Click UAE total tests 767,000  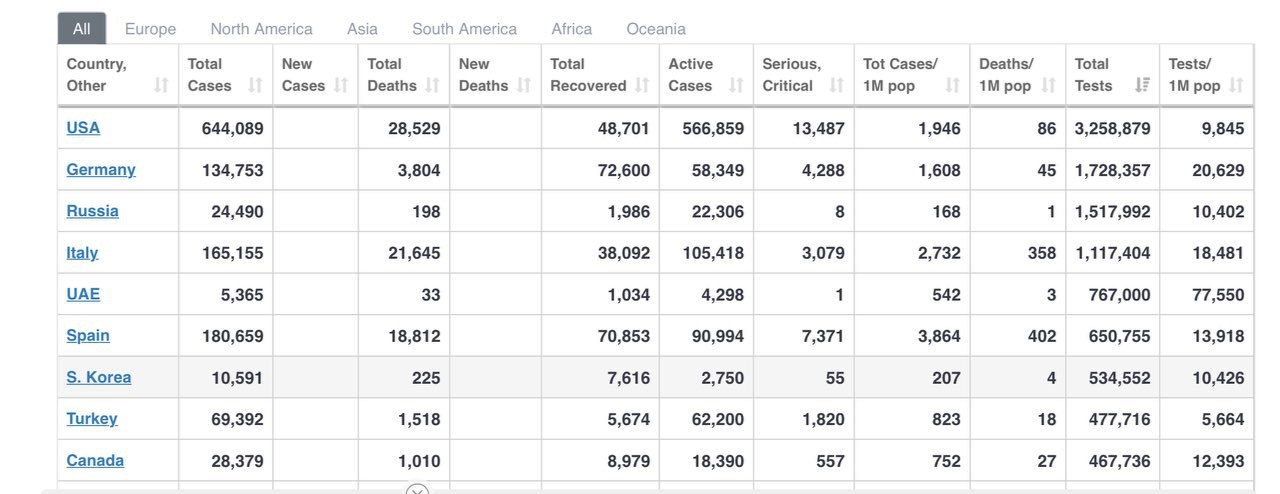pos(1120,294)
